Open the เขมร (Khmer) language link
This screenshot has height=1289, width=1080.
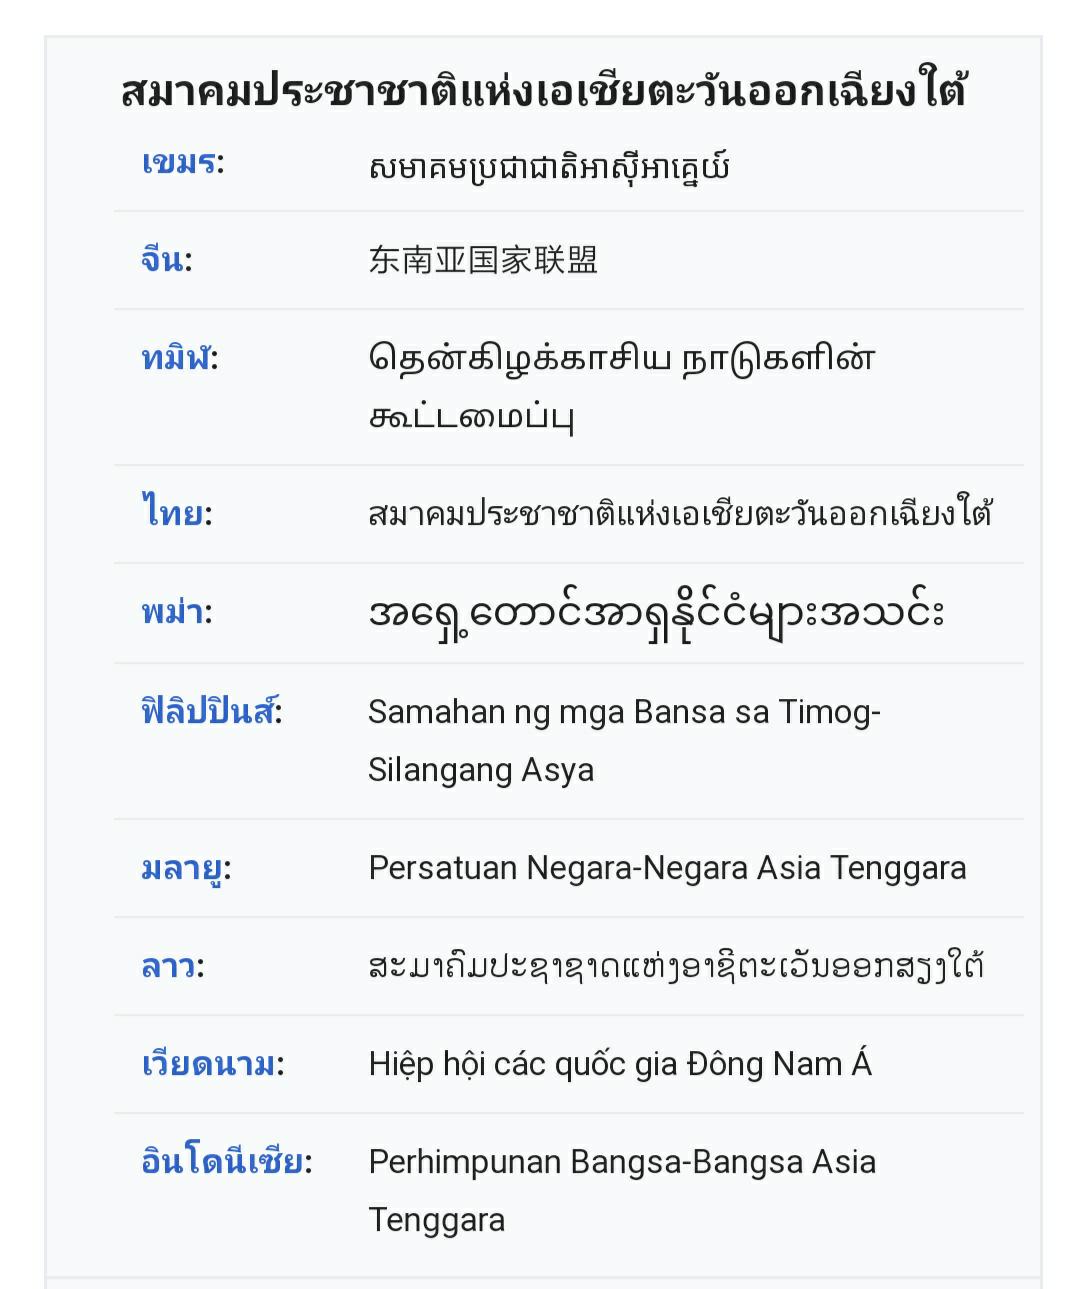click(x=180, y=162)
